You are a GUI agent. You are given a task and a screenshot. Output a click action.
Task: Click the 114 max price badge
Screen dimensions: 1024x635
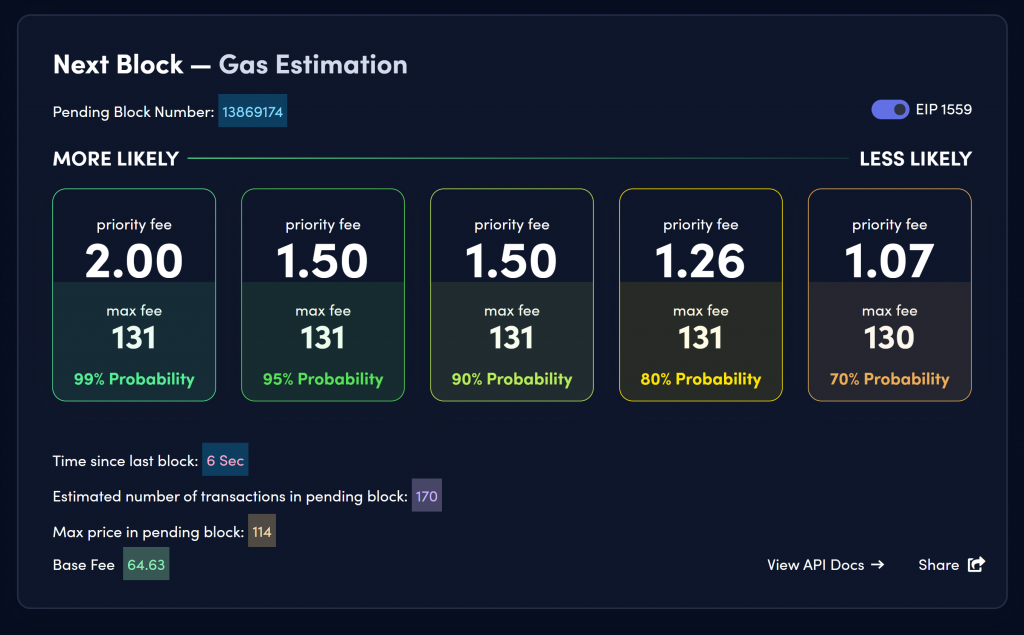[262, 531]
